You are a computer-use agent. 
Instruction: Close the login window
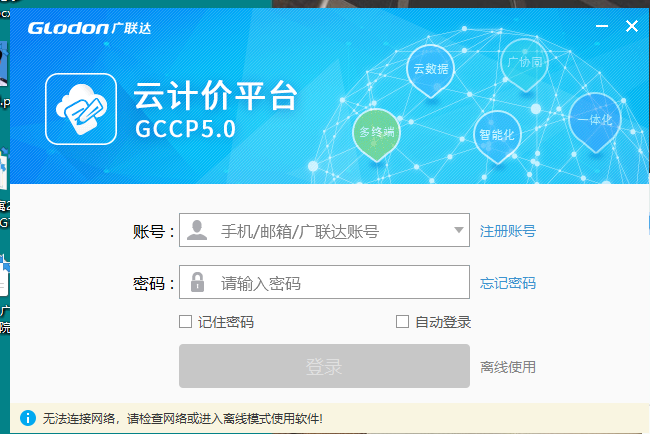[632, 26]
